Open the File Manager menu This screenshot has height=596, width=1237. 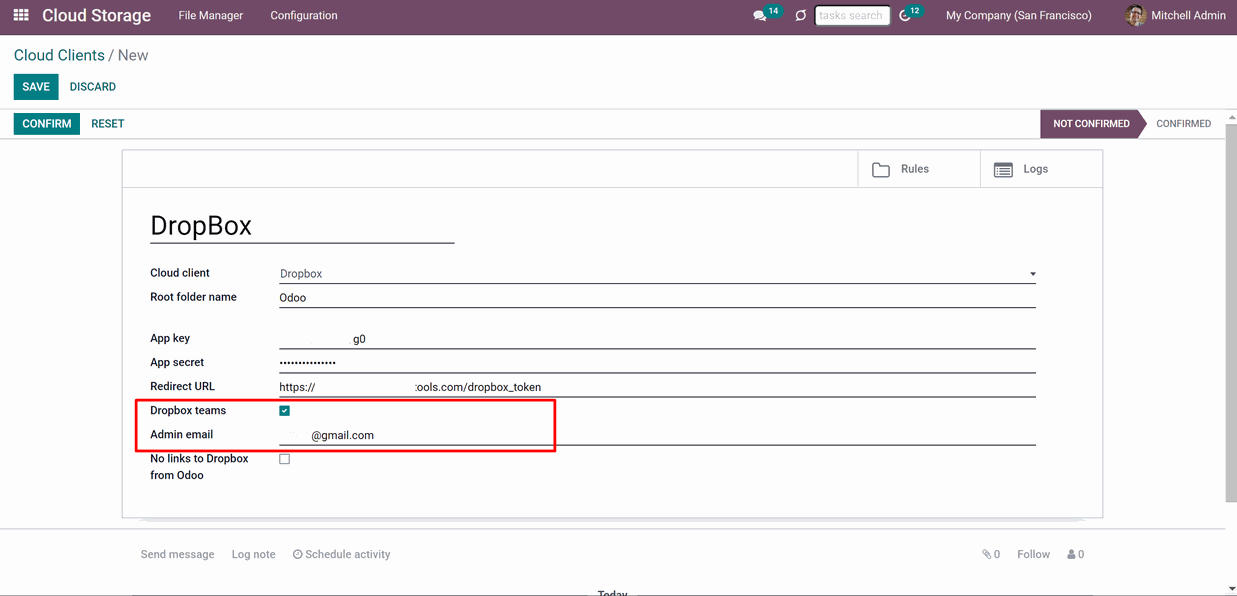(x=210, y=16)
